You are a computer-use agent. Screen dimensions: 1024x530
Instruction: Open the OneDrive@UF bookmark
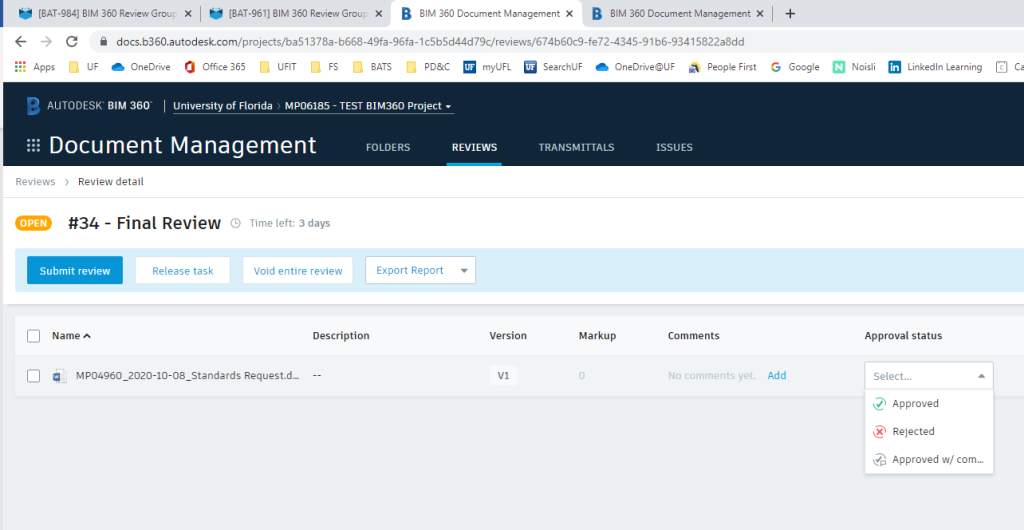point(635,67)
